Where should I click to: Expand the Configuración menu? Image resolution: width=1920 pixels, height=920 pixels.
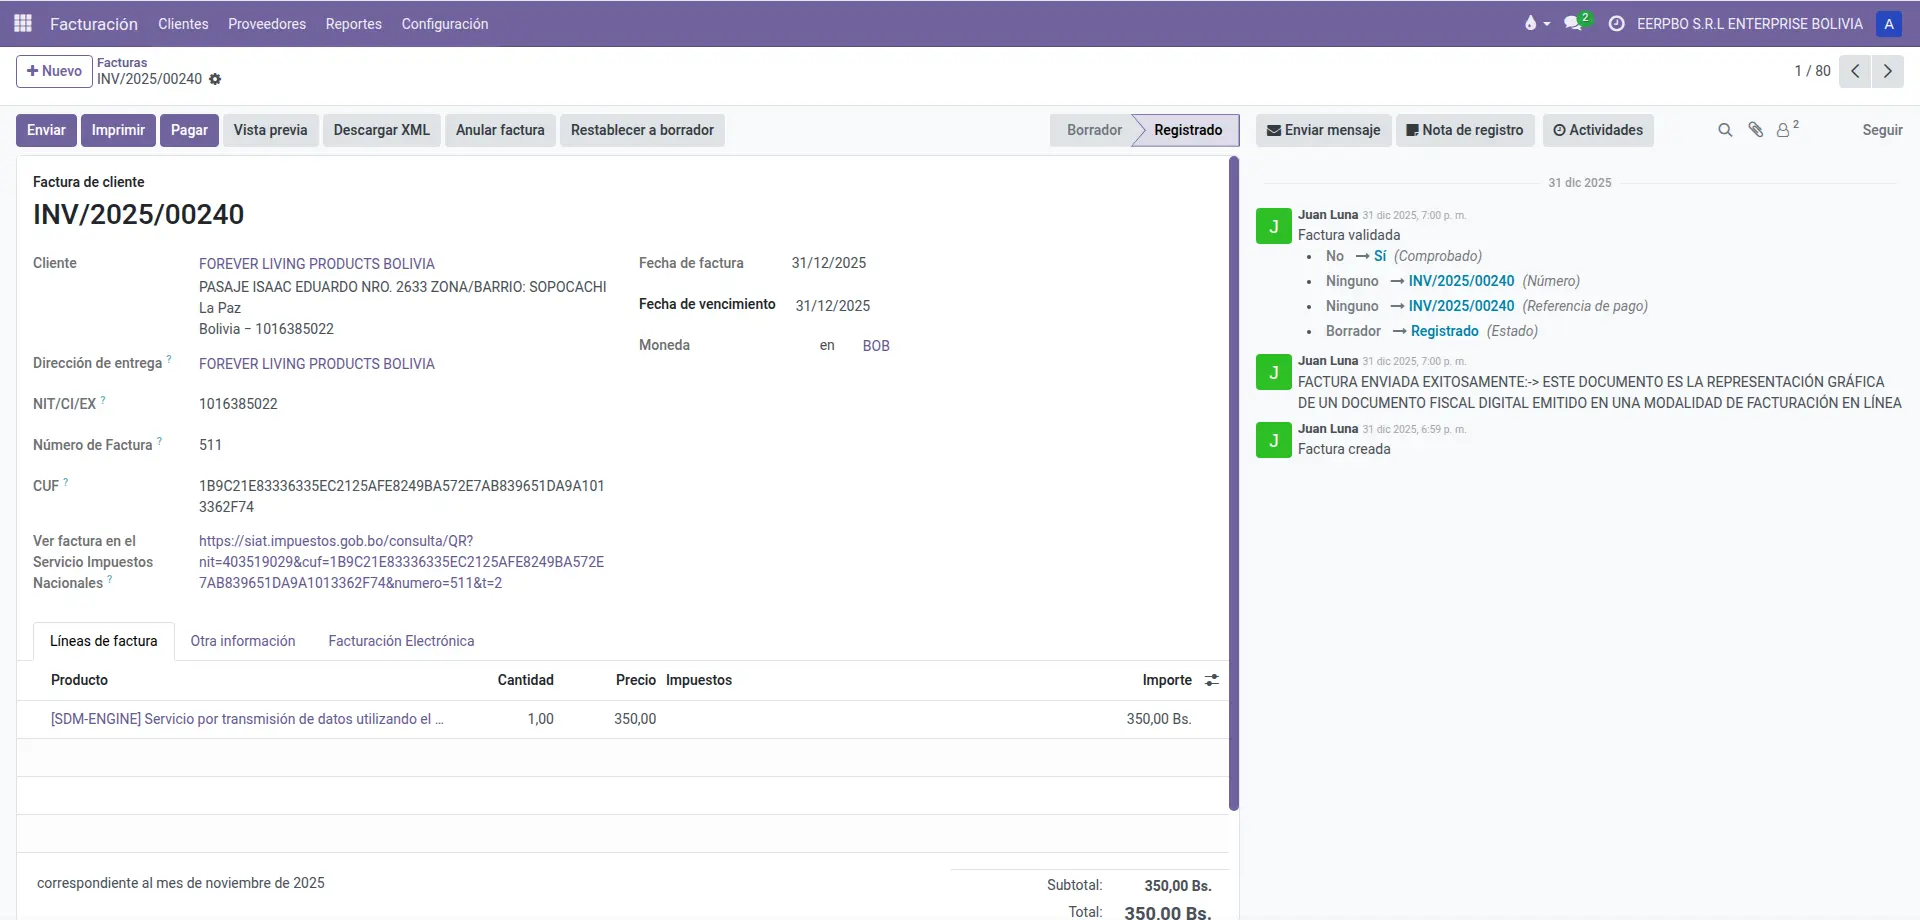click(444, 24)
